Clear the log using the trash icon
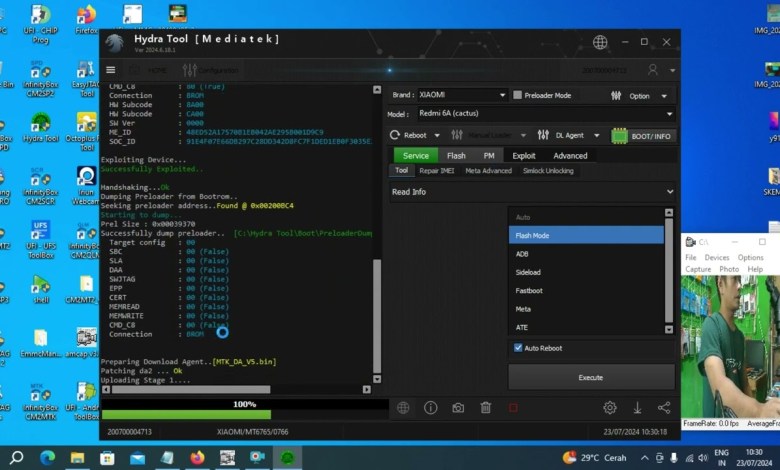The width and height of the screenshot is (780, 470). coord(485,407)
